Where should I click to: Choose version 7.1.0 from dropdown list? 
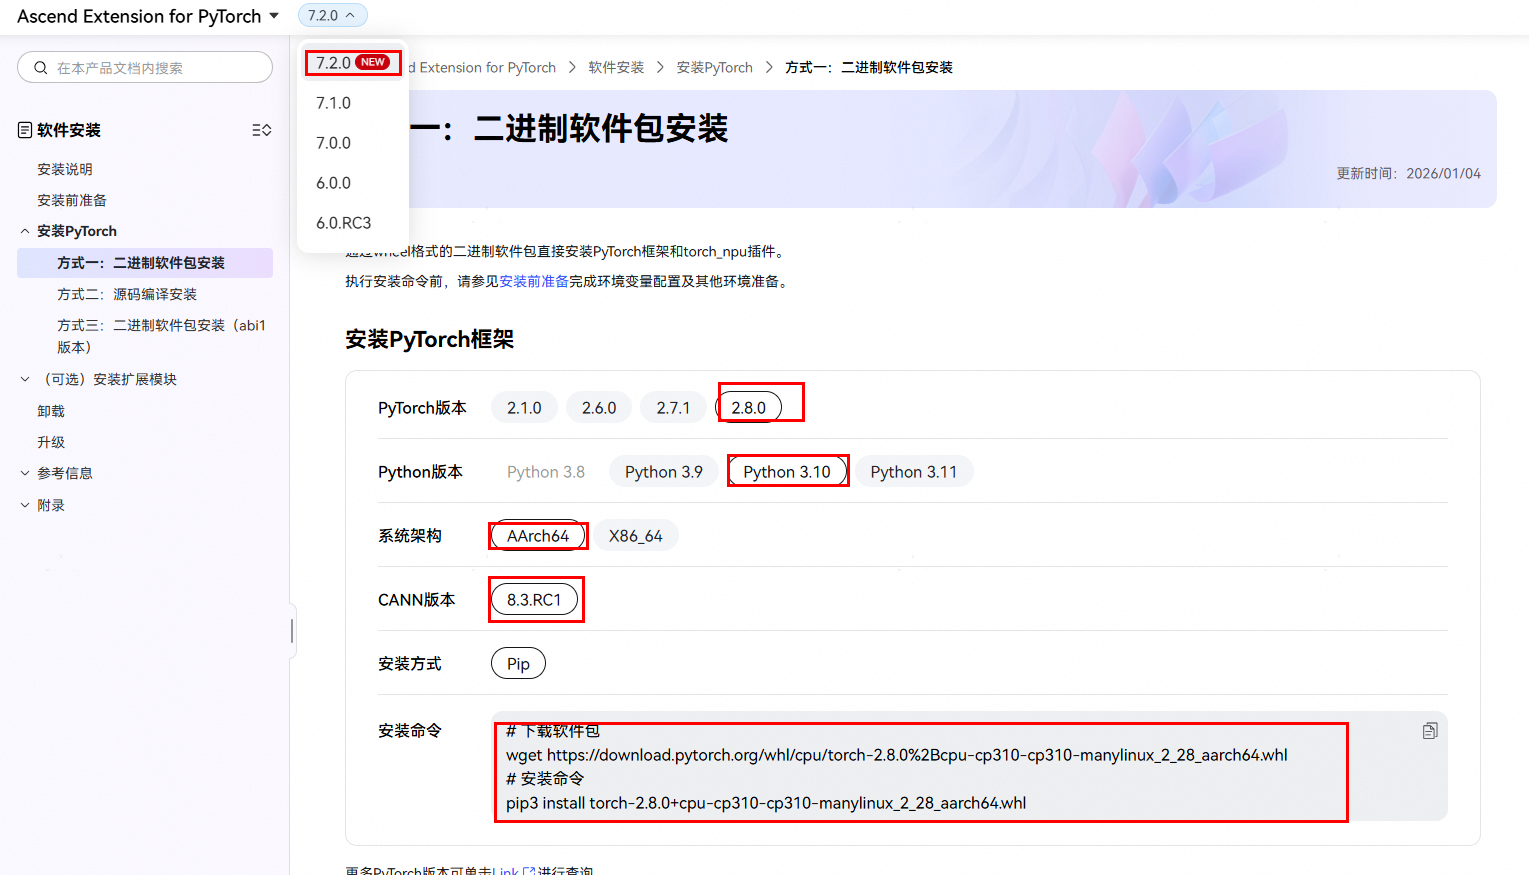pos(334,103)
